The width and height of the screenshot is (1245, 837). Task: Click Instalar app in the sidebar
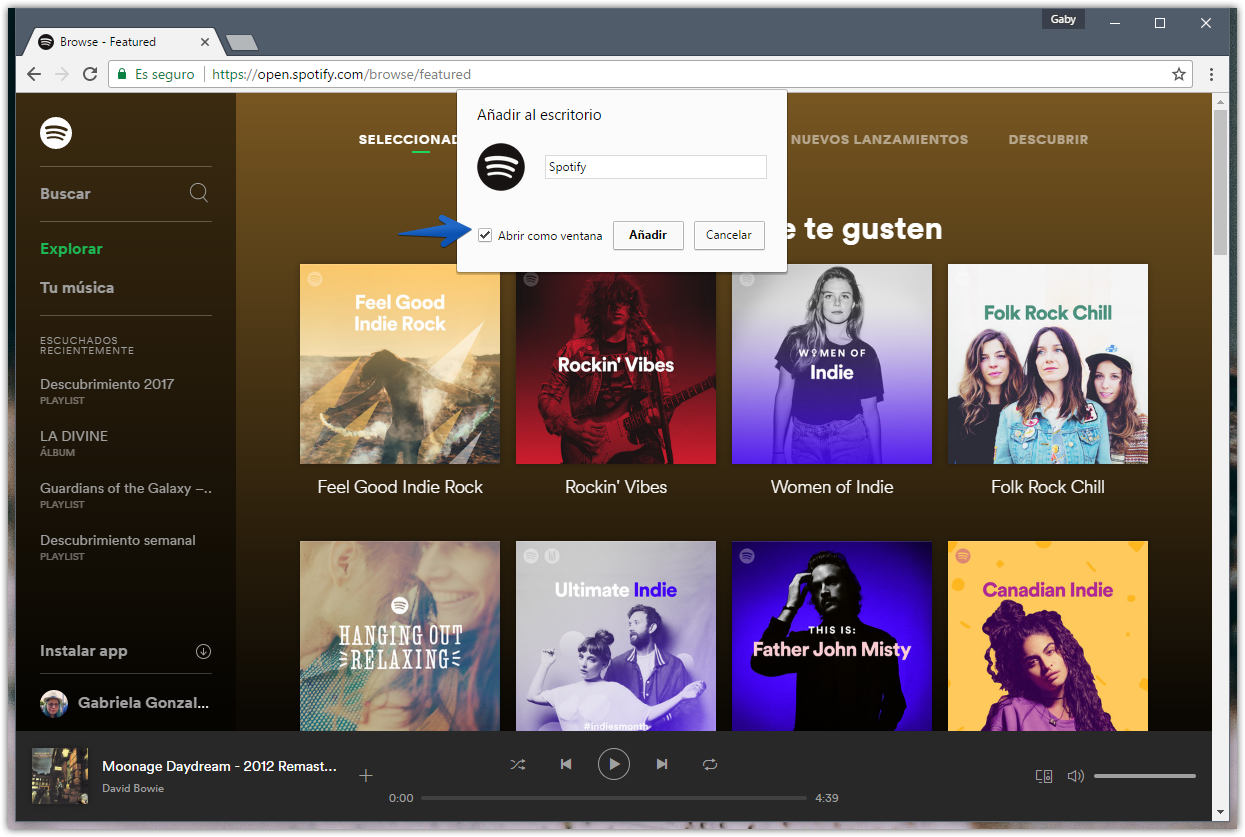(x=84, y=651)
